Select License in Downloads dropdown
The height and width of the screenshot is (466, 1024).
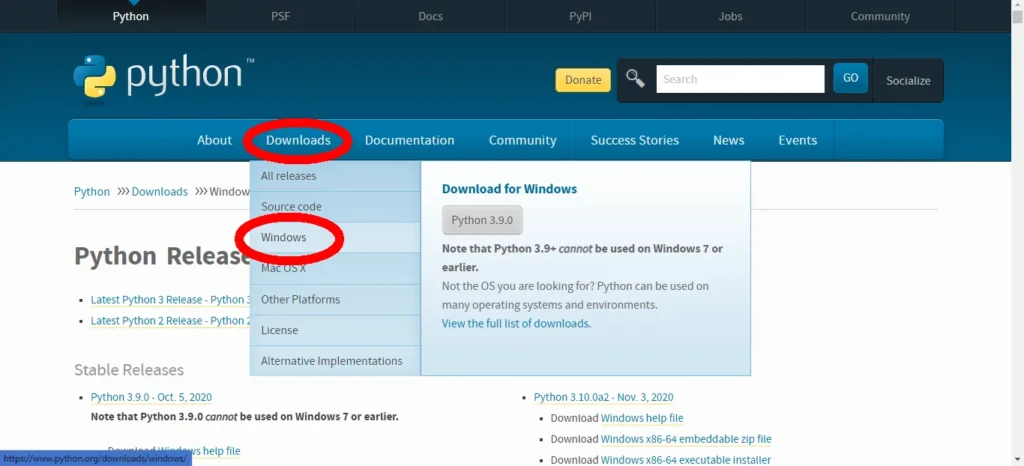(x=335, y=330)
